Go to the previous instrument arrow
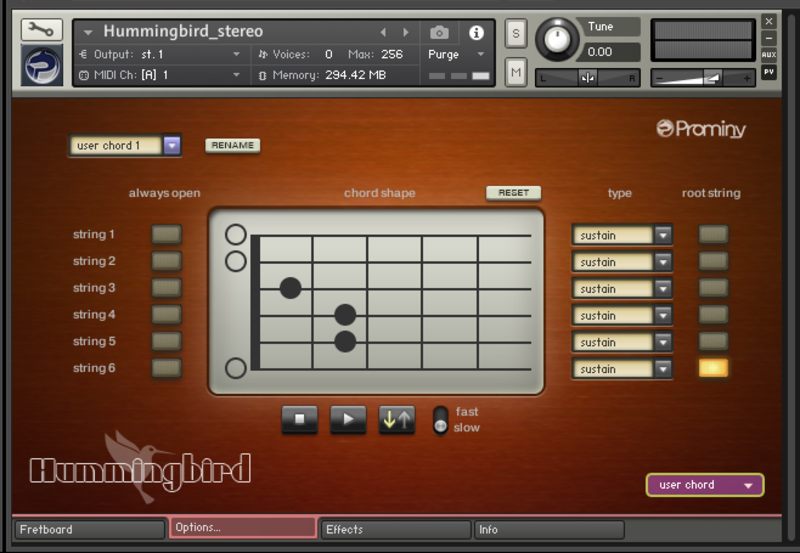 [x=383, y=33]
